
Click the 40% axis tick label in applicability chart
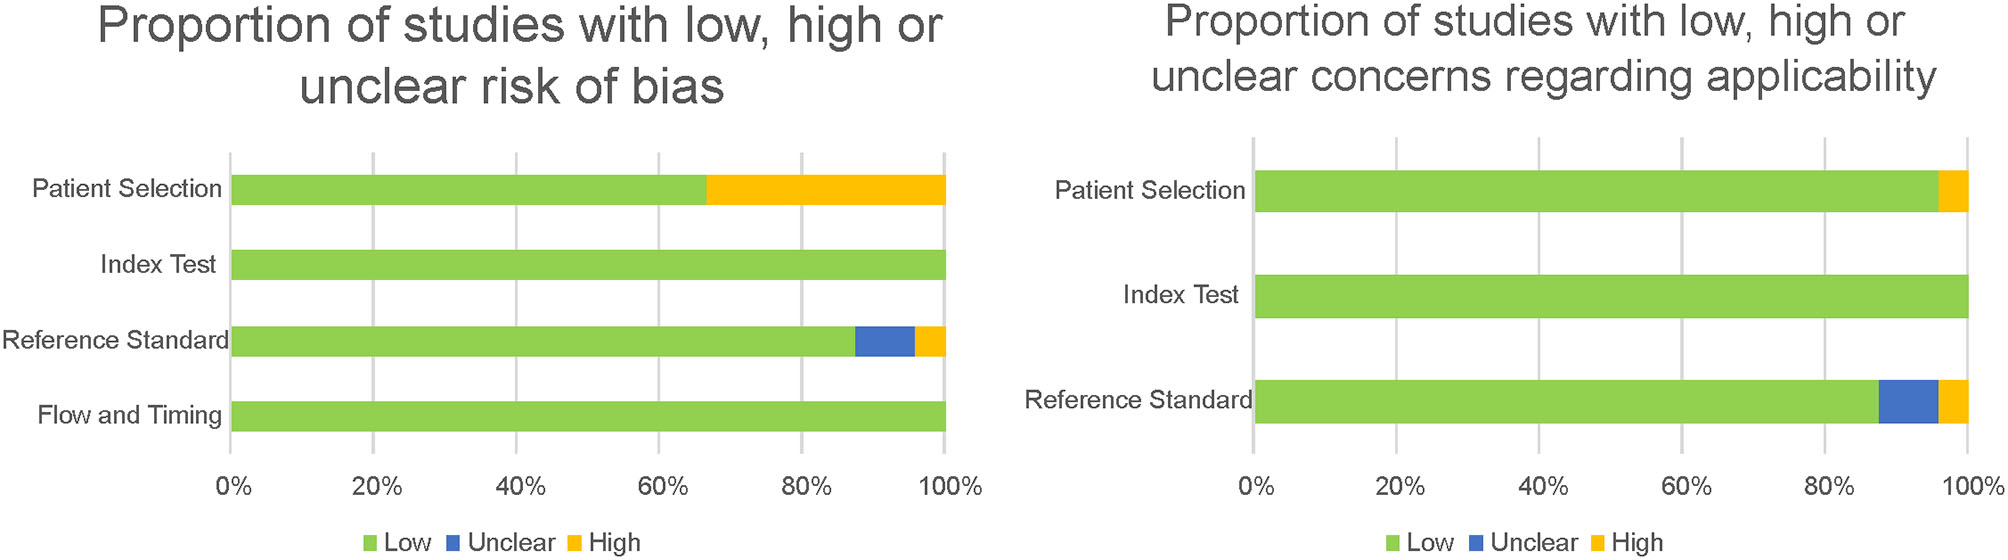(x=1543, y=487)
